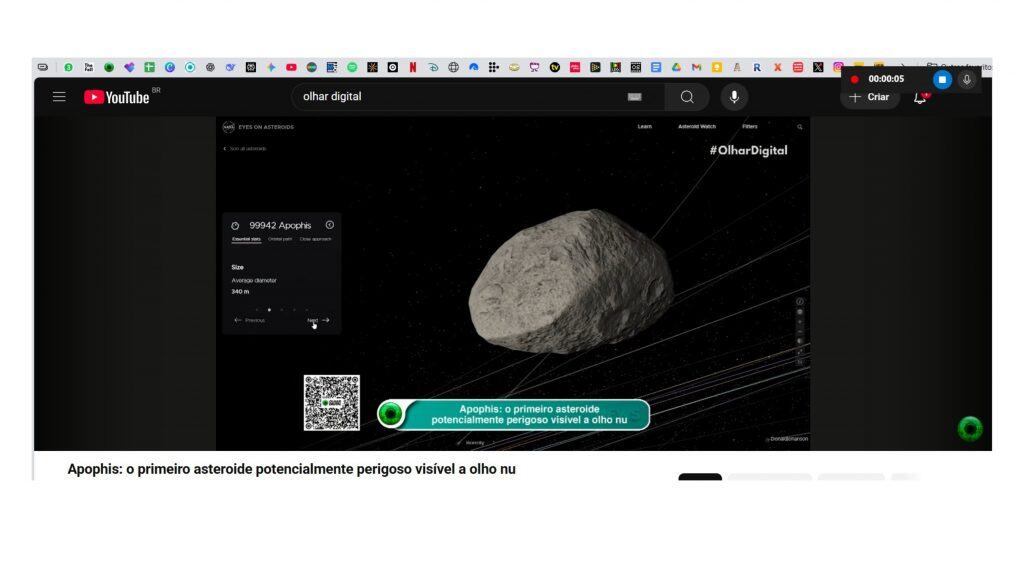Click the video title 'Apophis: o primeiro asteroide...'
Viewport: 1024px width, 576px height.
point(291,469)
